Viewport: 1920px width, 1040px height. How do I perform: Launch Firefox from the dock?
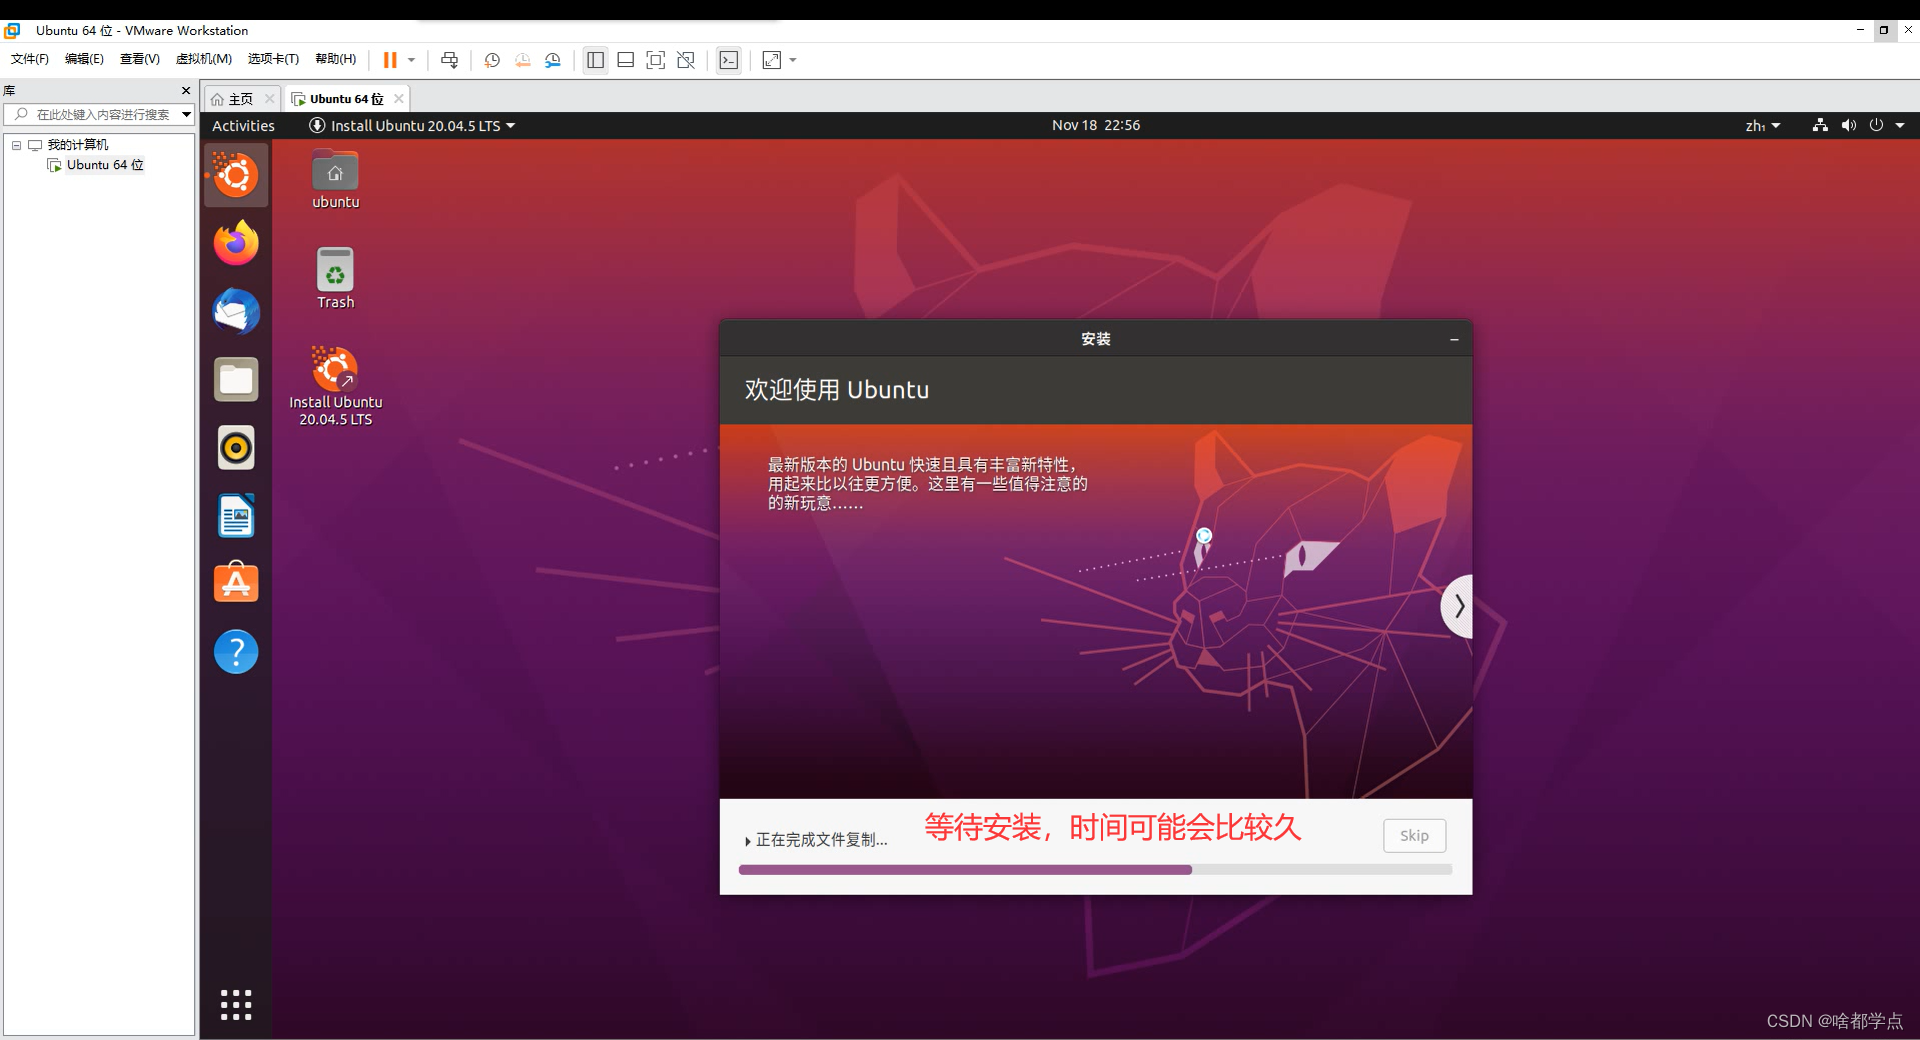[236, 243]
